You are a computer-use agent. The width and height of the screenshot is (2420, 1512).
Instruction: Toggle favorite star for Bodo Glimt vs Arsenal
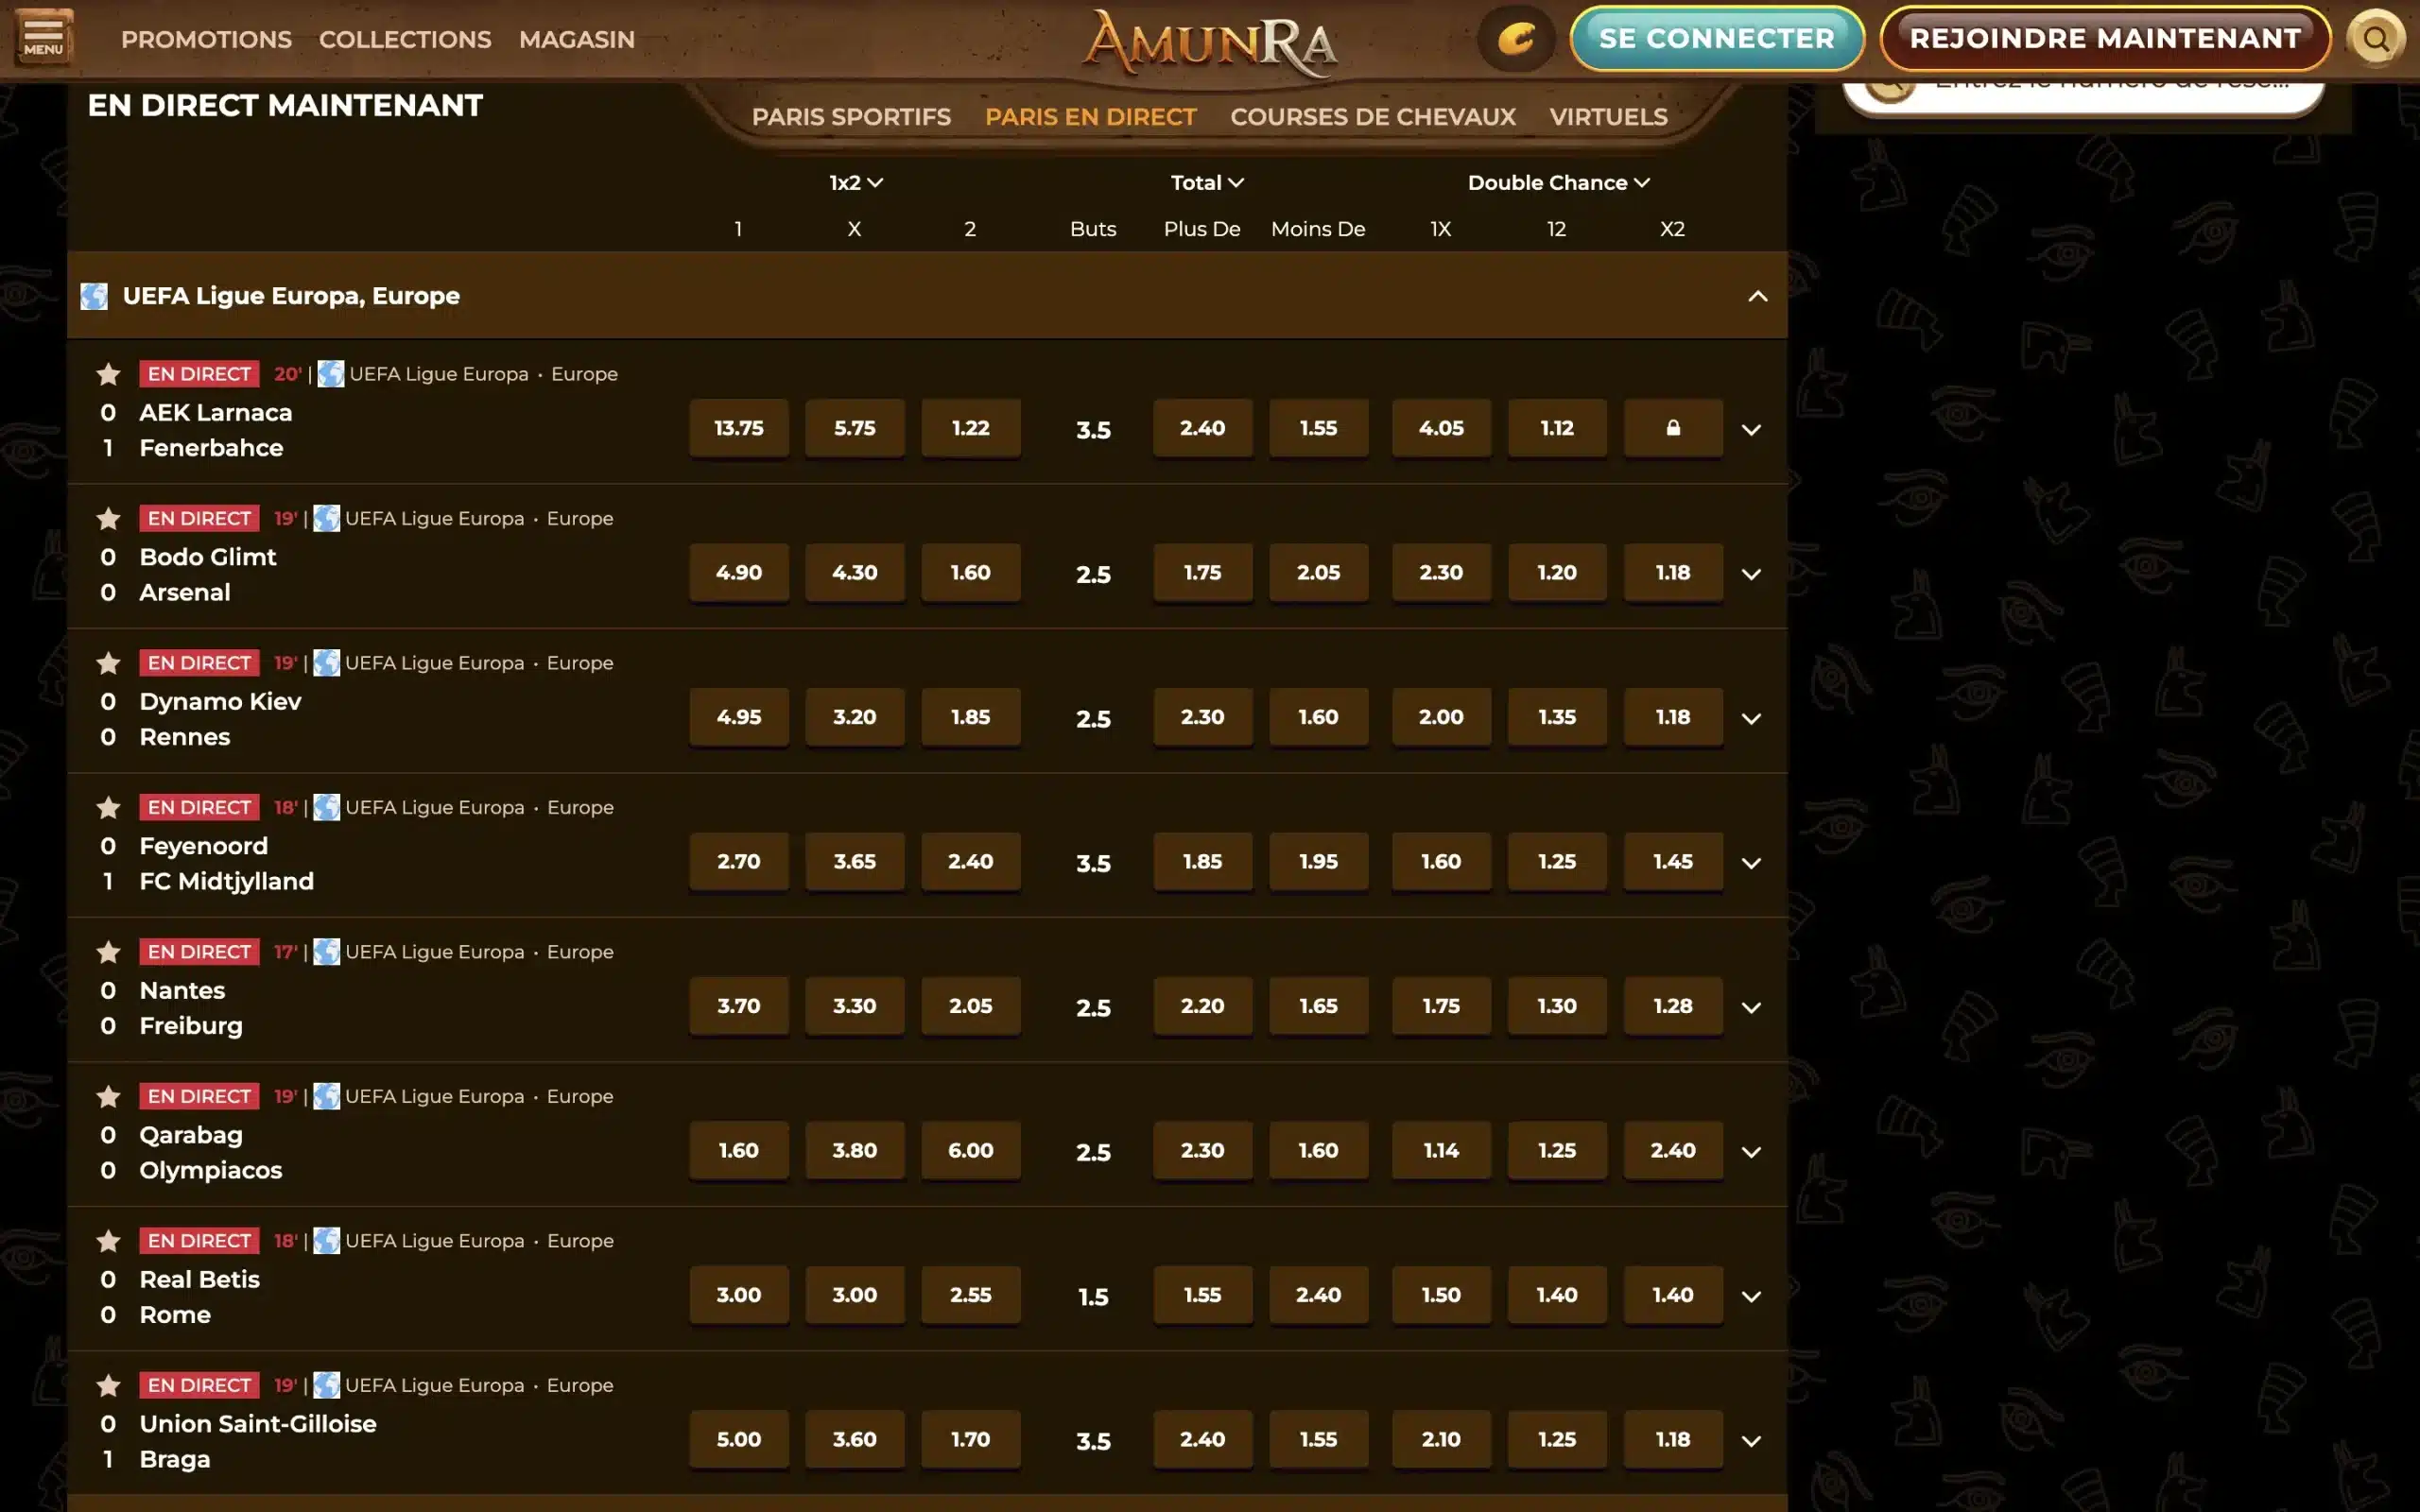pos(108,519)
